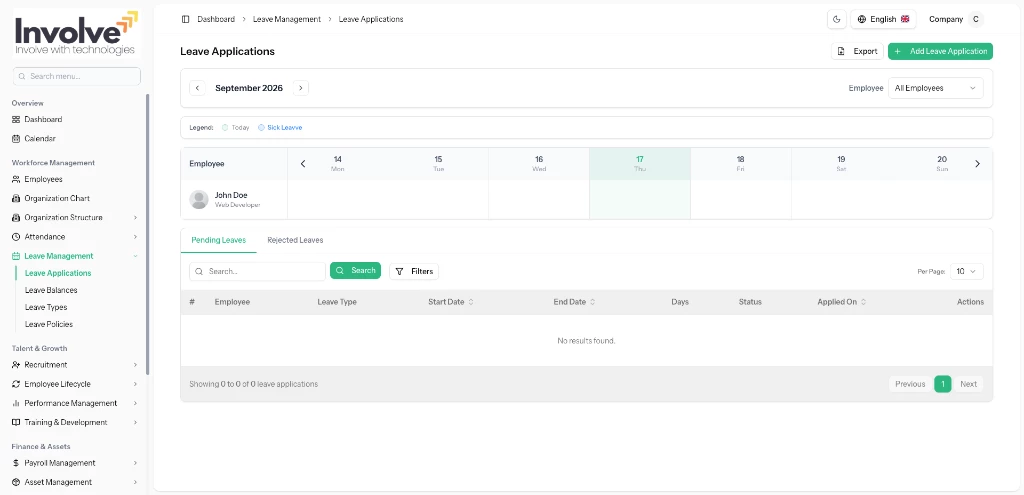Switch to Rejected Leaves tab

click(x=295, y=240)
